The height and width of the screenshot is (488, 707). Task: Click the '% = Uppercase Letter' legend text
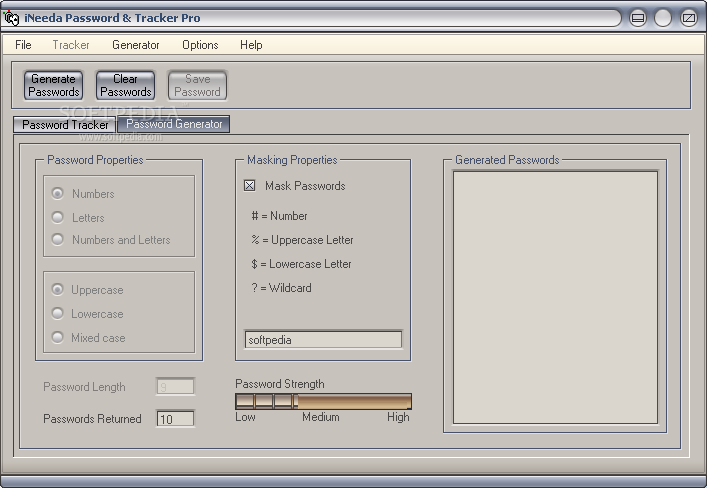pyautogui.click(x=302, y=240)
